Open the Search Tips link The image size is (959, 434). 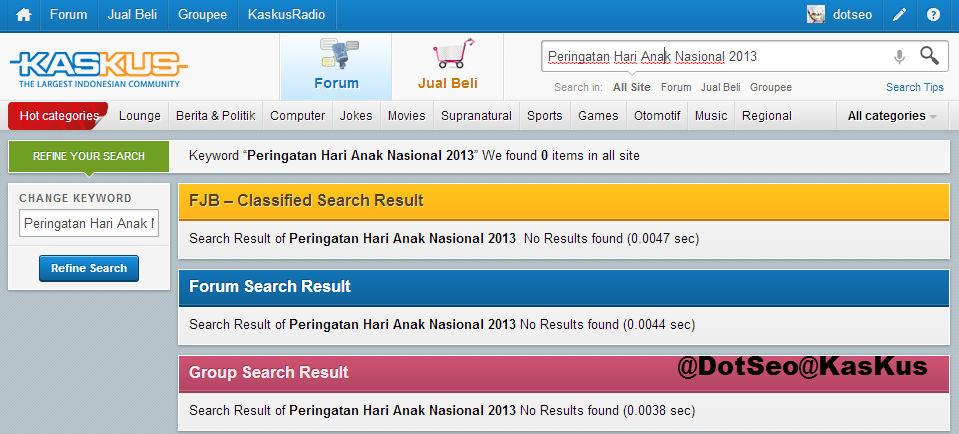(x=914, y=87)
